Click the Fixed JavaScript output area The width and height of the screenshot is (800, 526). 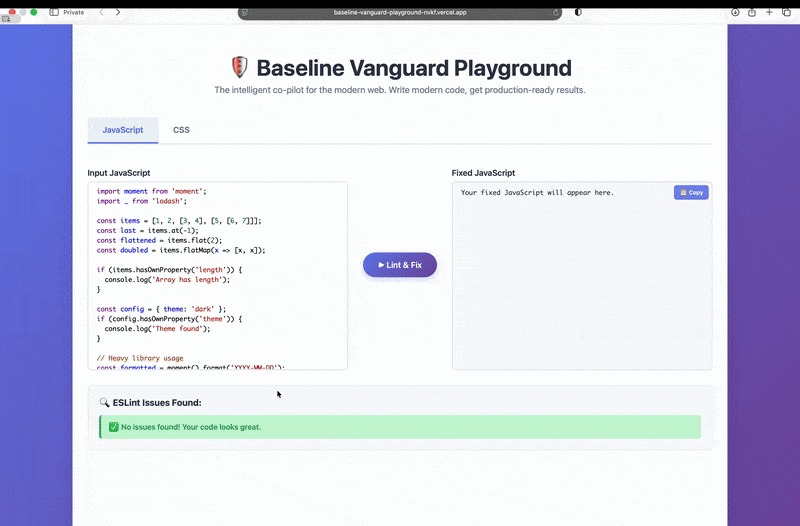tap(582, 275)
